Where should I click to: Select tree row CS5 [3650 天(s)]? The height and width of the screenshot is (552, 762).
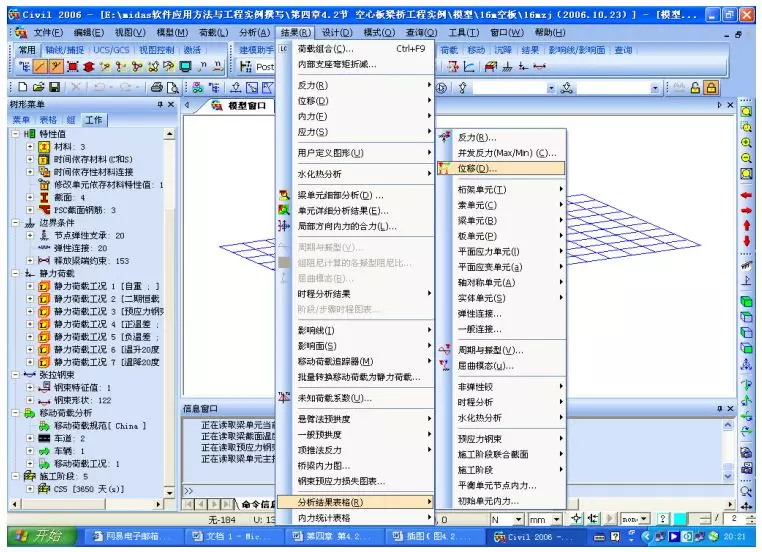coord(88,489)
